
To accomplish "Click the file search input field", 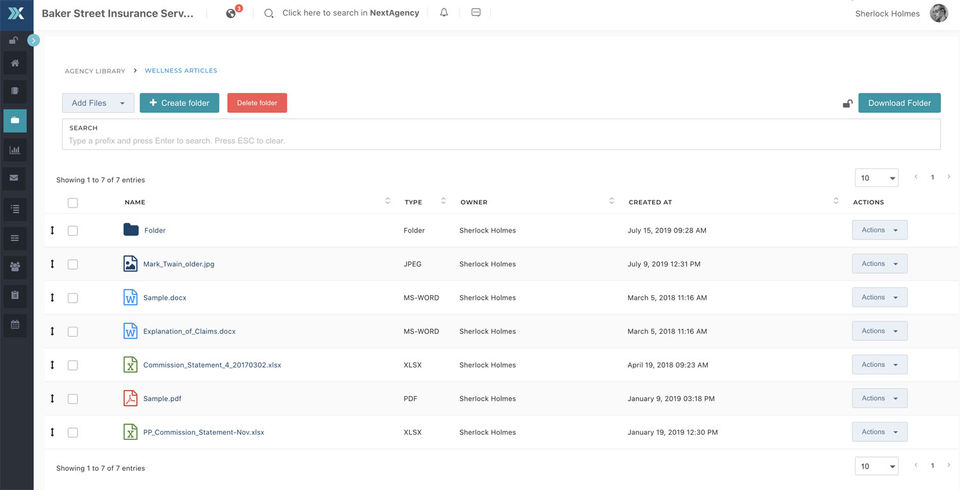I will (500, 140).
